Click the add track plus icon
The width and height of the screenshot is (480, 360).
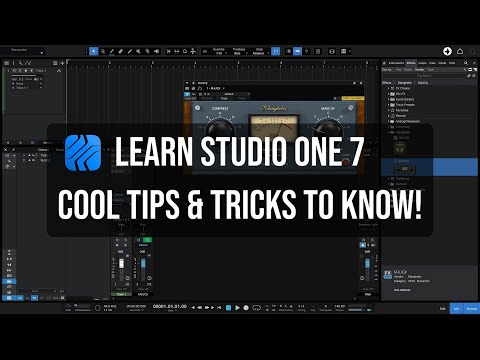[62, 63]
